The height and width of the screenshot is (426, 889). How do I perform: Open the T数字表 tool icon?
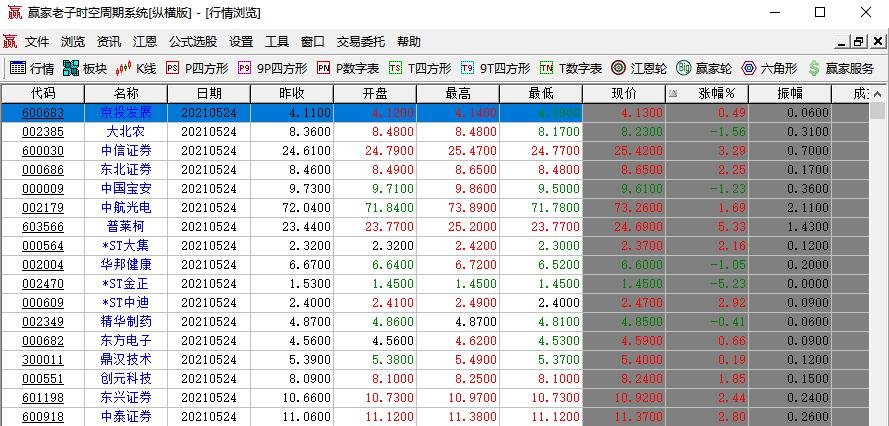pos(547,68)
